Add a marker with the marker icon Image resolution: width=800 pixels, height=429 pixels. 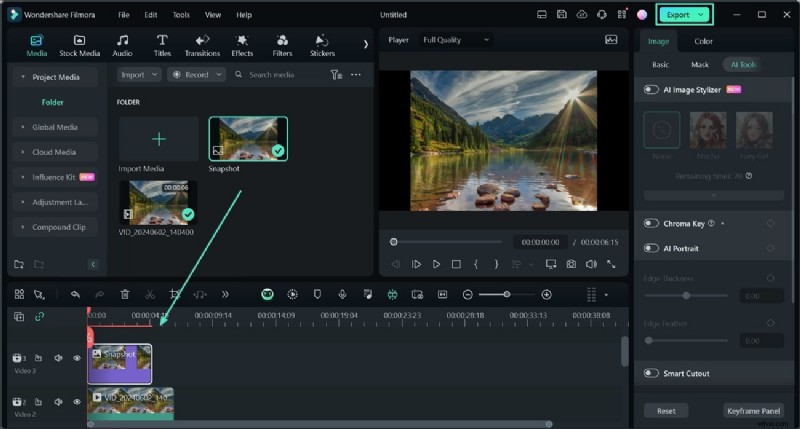point(317,294)
